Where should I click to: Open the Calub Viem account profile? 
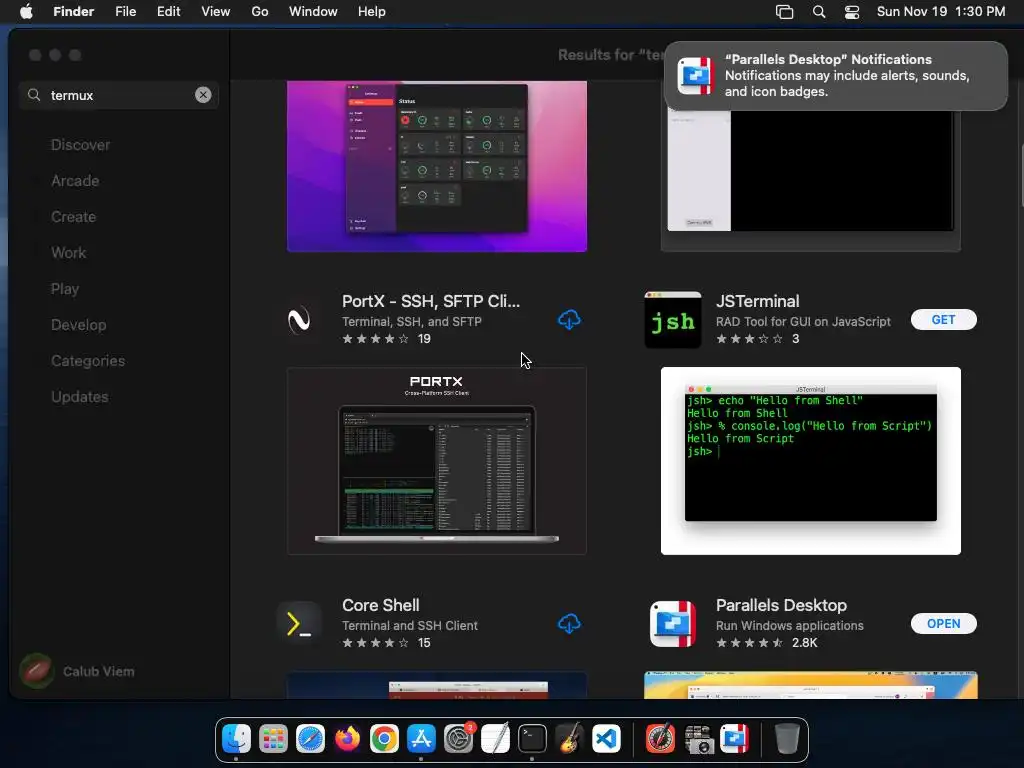(x=77, y=671)
